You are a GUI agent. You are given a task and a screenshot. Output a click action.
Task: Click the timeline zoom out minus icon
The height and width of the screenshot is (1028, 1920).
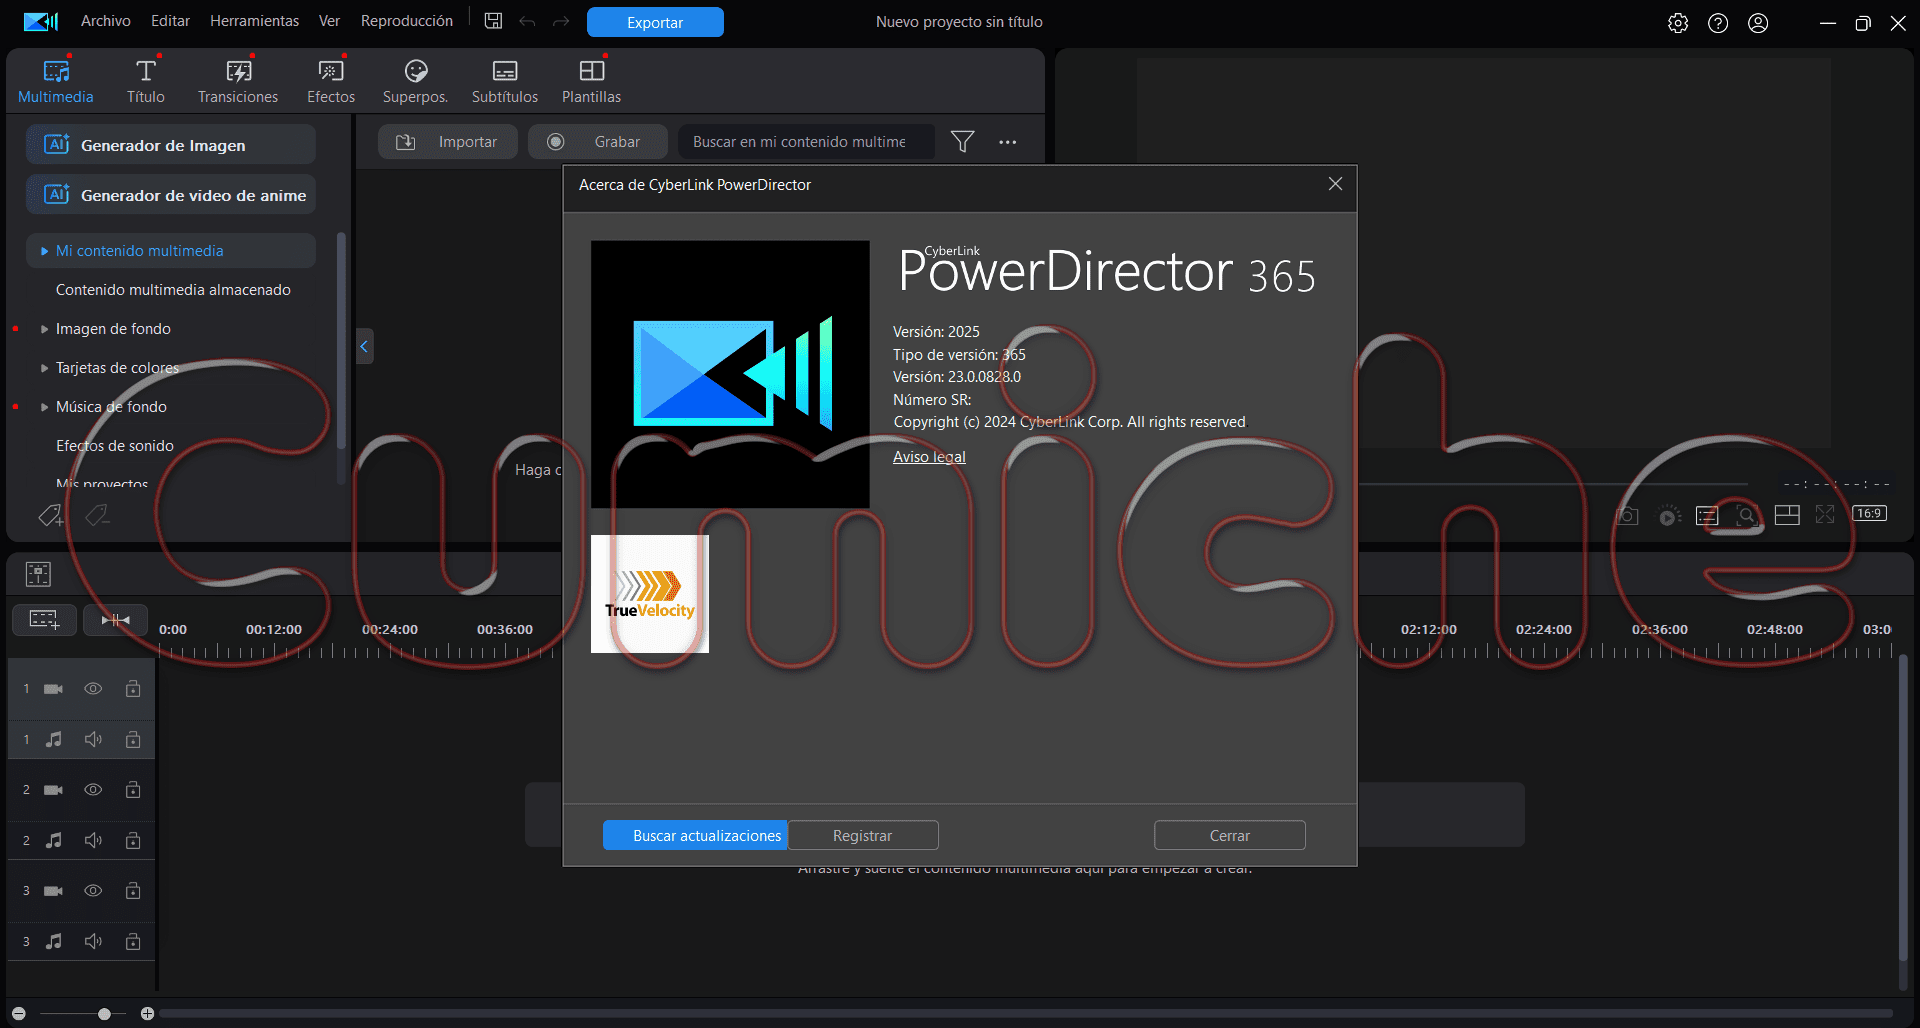[18, 1014]
